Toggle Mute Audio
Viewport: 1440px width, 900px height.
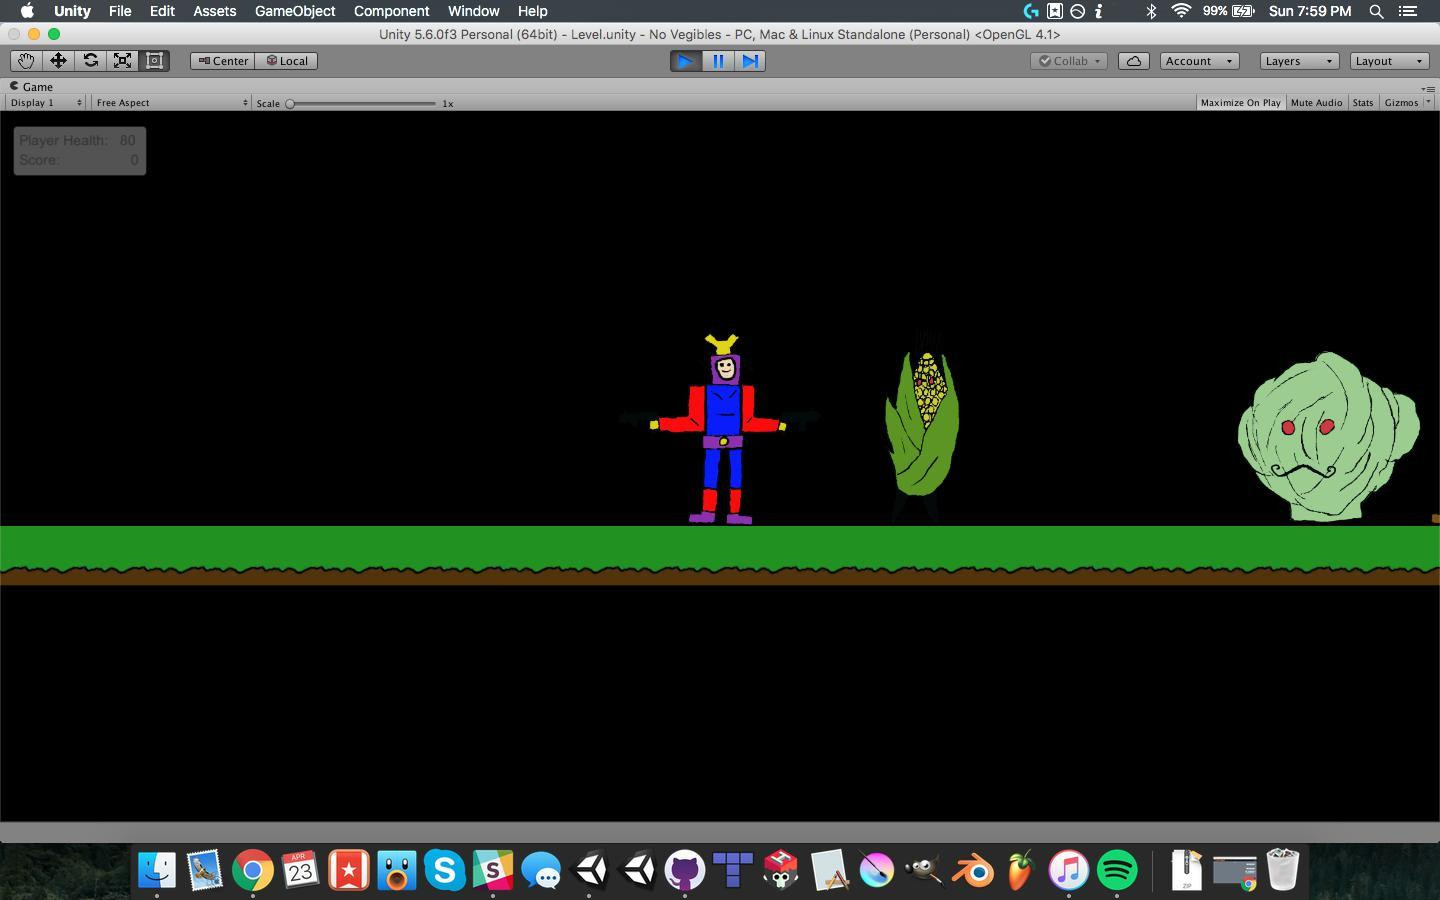coord(1316,103)
